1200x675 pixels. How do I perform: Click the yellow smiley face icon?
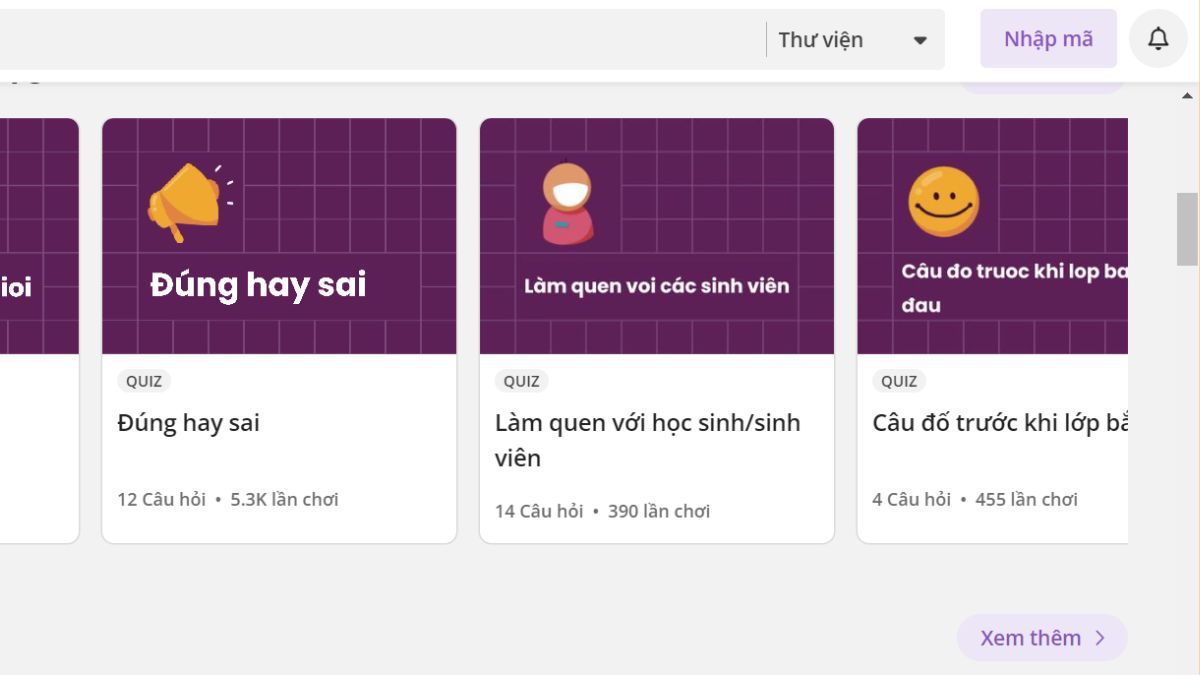point(943,202)
